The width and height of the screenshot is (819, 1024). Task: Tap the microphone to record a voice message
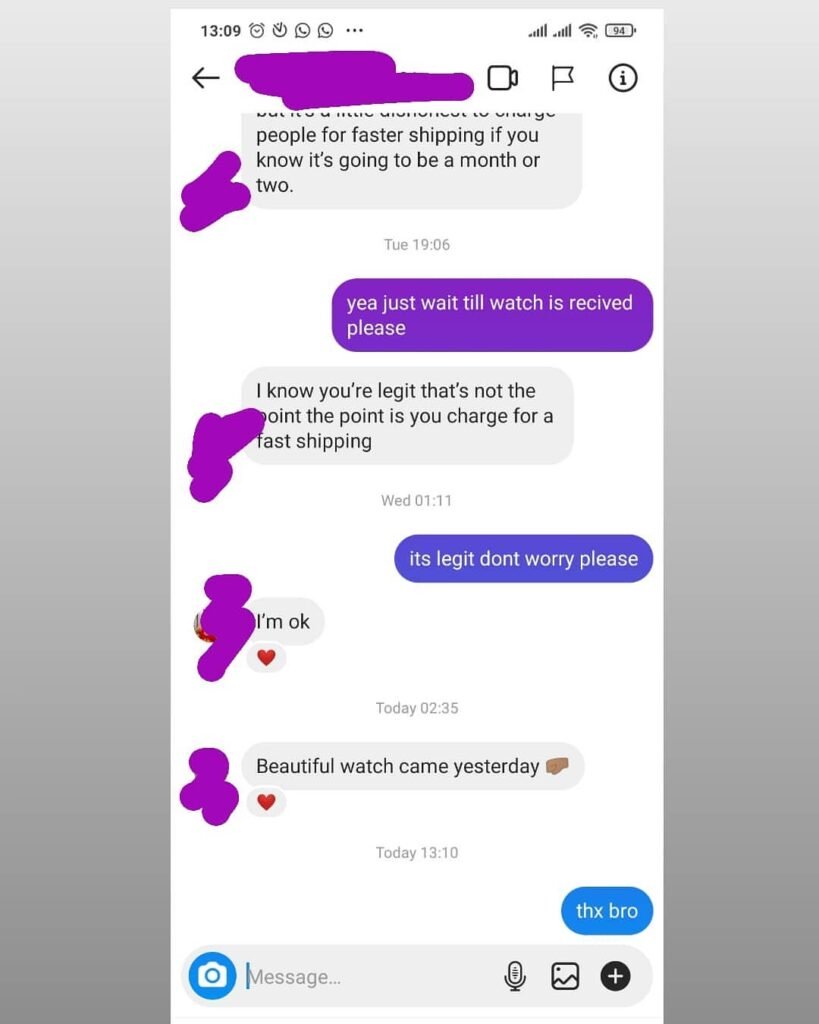point(515,976)
